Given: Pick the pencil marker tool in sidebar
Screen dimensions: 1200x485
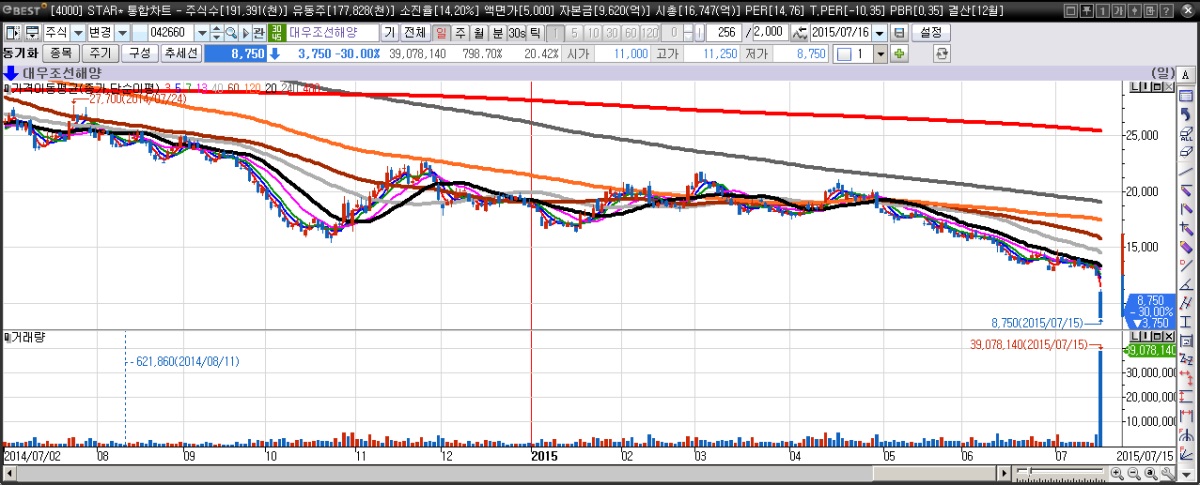Looking at the screenshot, I should coord(1186,245).
